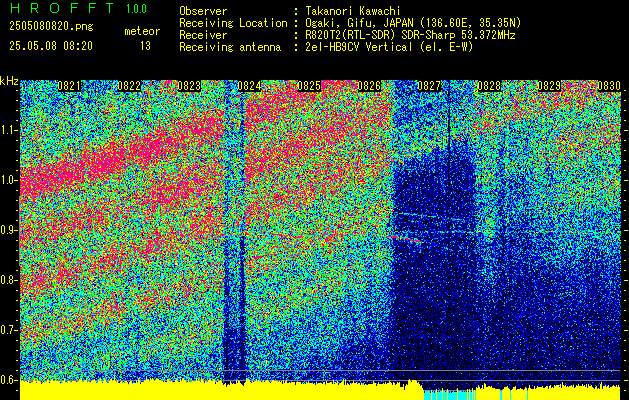Click the red meteor echo streak after 0826

406,239
